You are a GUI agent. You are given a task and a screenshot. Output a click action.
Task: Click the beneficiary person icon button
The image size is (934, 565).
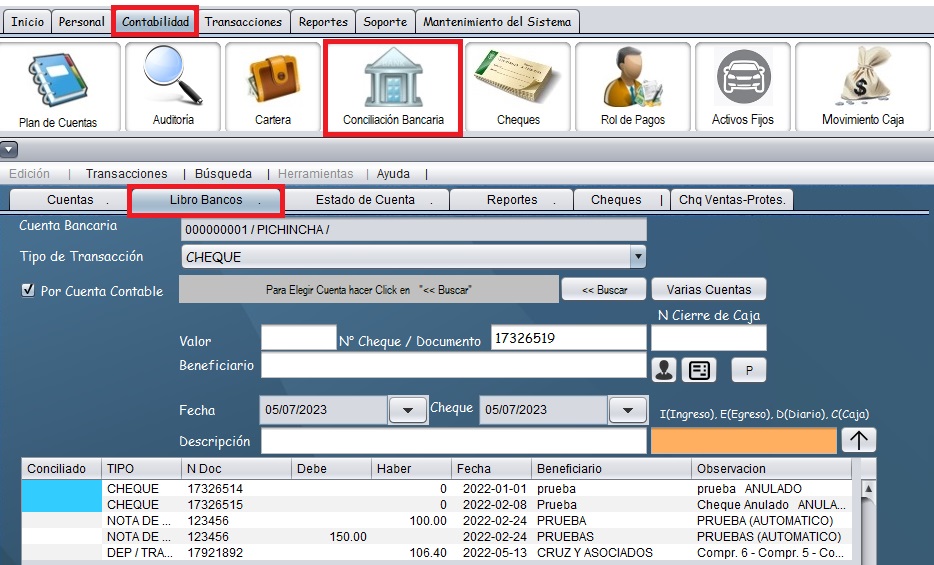pos(663,370)
